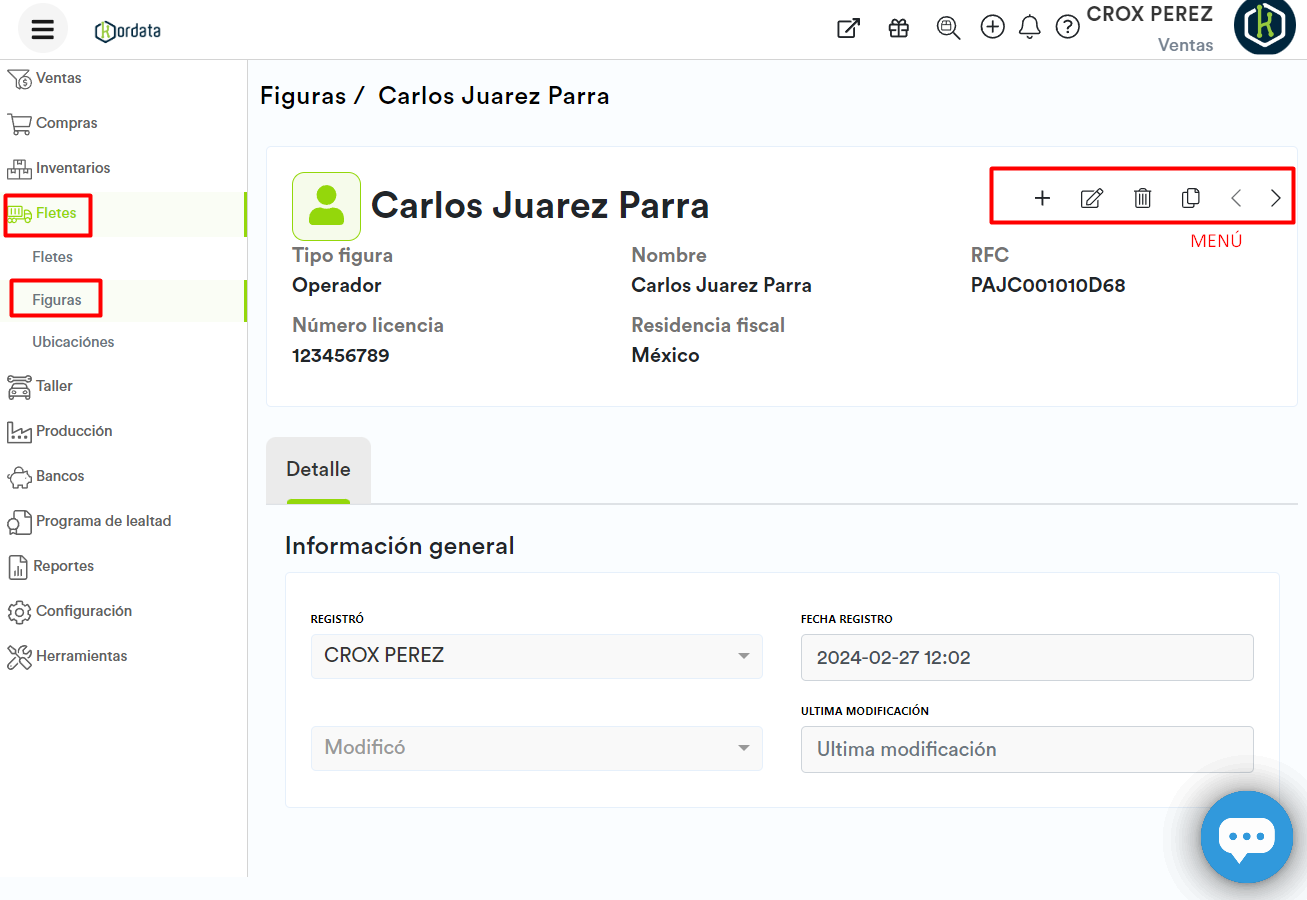The width and height of the screenshot is (1307, 900).
Task: Open the Configuración menu item
Action: [x=84, y=611]
